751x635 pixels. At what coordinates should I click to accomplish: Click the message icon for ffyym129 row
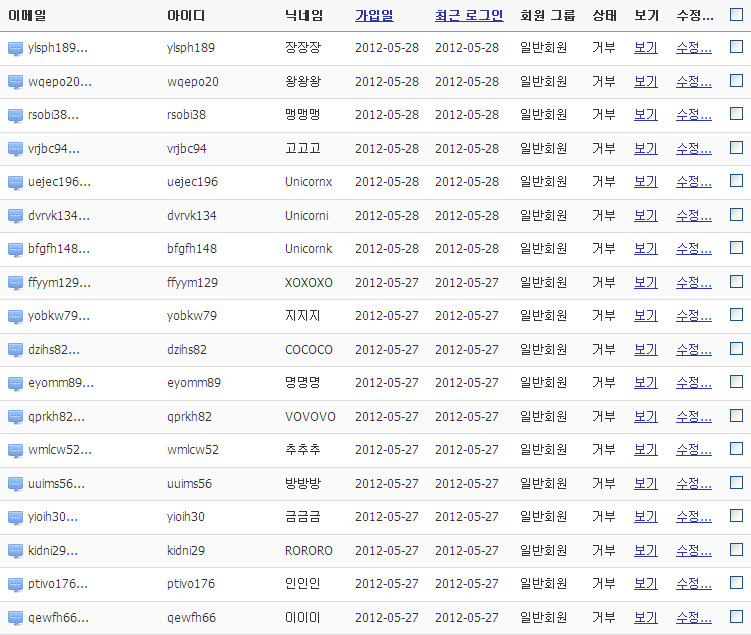click(x=15, y=283)
